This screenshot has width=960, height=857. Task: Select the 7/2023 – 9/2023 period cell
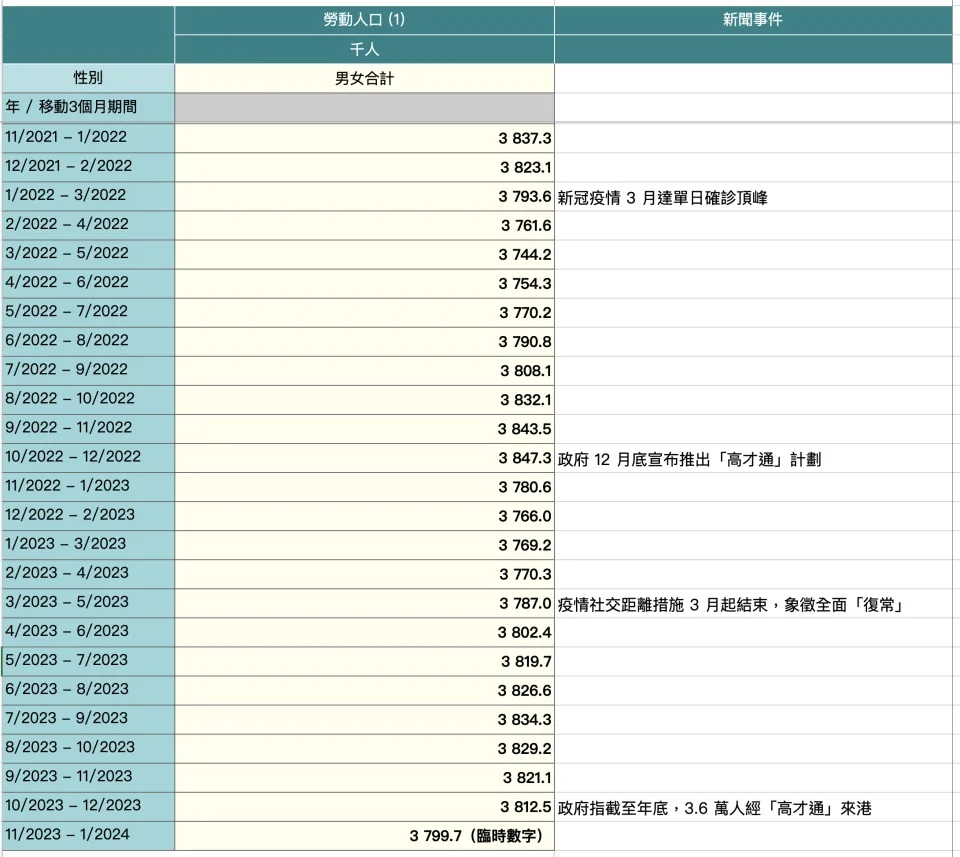coord(88,718)
